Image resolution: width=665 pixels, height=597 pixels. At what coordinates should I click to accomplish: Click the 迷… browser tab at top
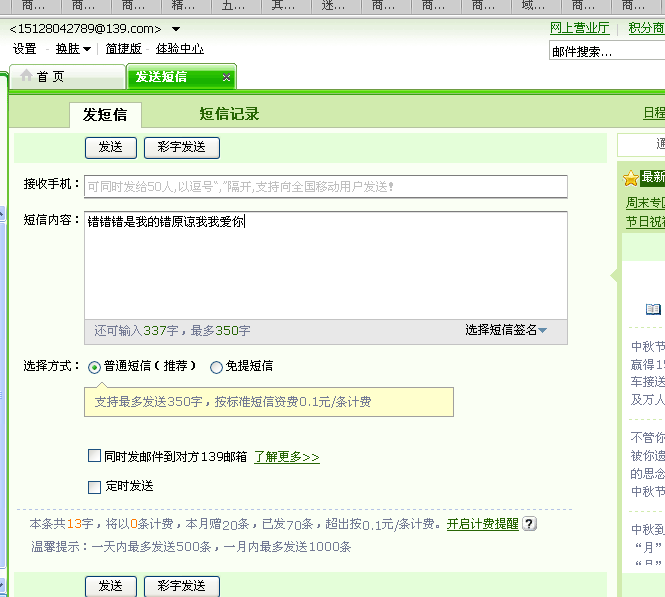pyautogui.click(x=336, y=6)
